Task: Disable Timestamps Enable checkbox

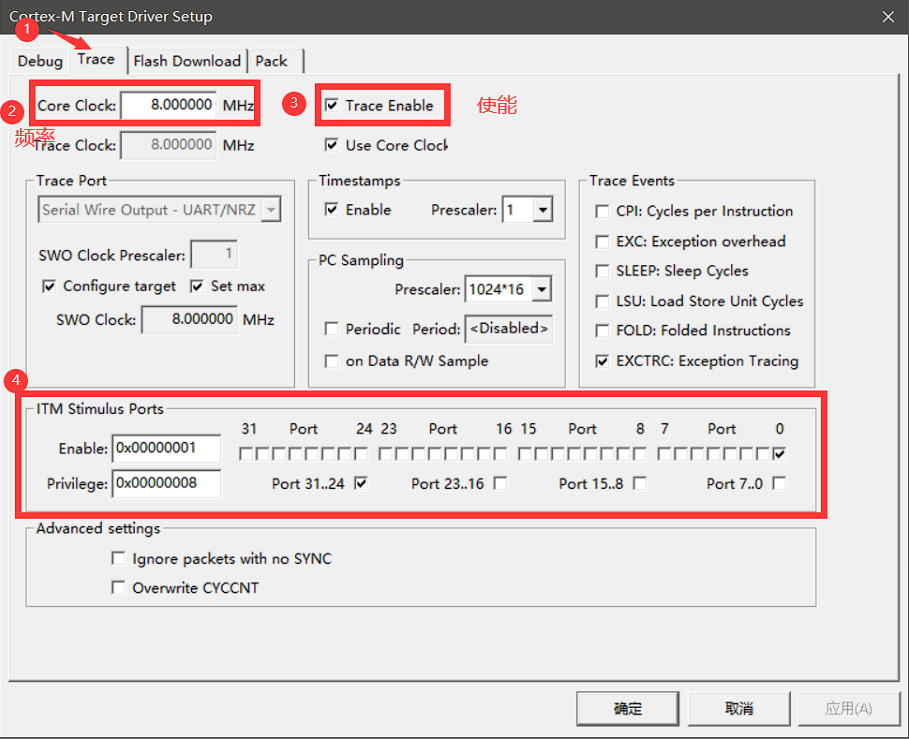Action: click(332, 210)
